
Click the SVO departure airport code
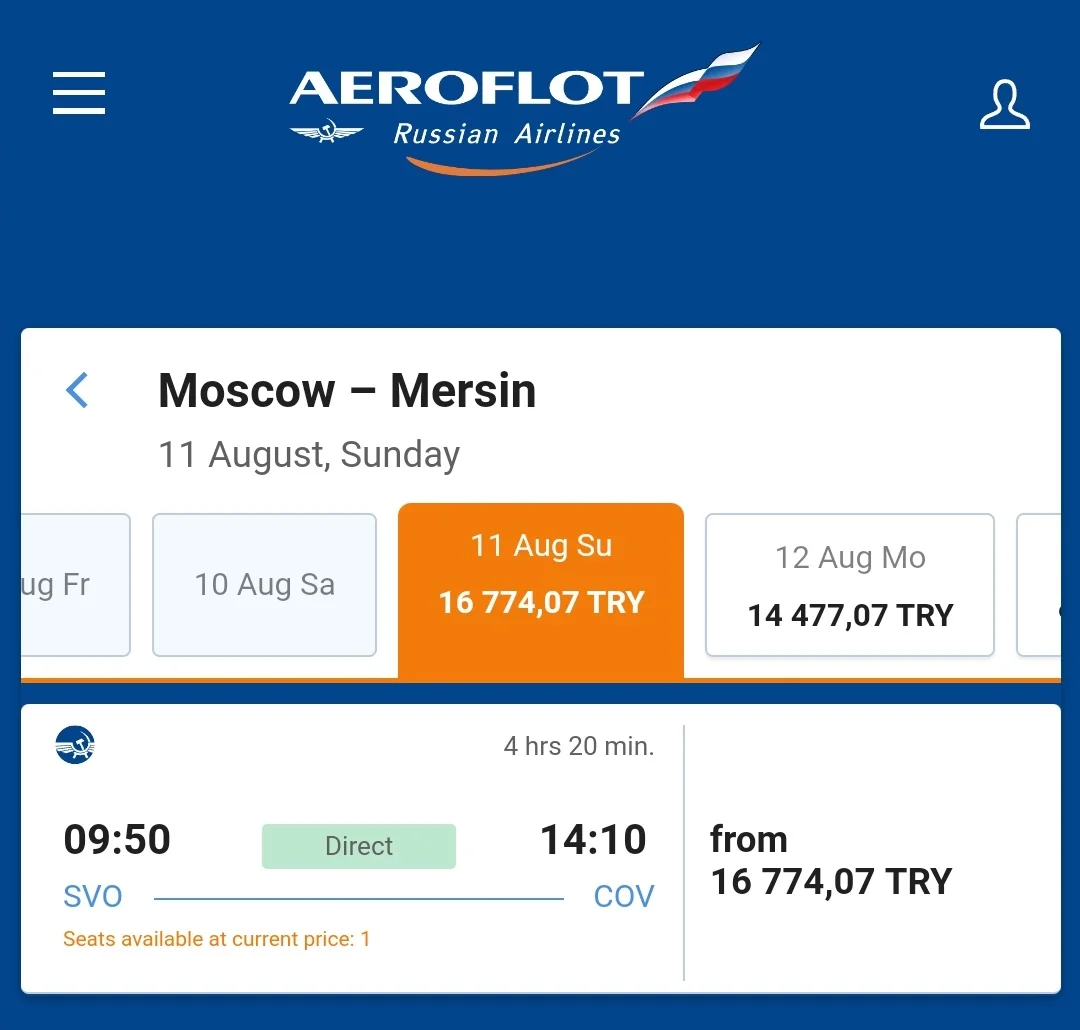pos(93,896)
